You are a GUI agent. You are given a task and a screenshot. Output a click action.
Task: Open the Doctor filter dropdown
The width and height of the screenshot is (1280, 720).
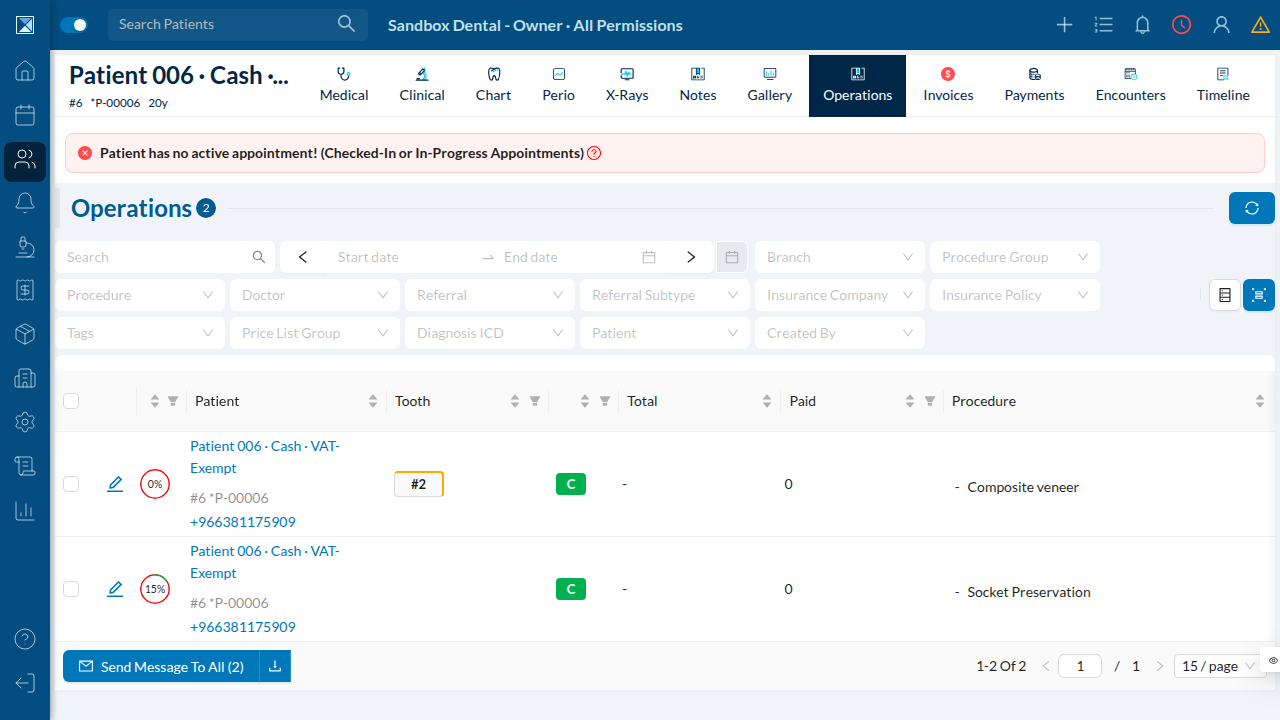(x=315, y=295)
